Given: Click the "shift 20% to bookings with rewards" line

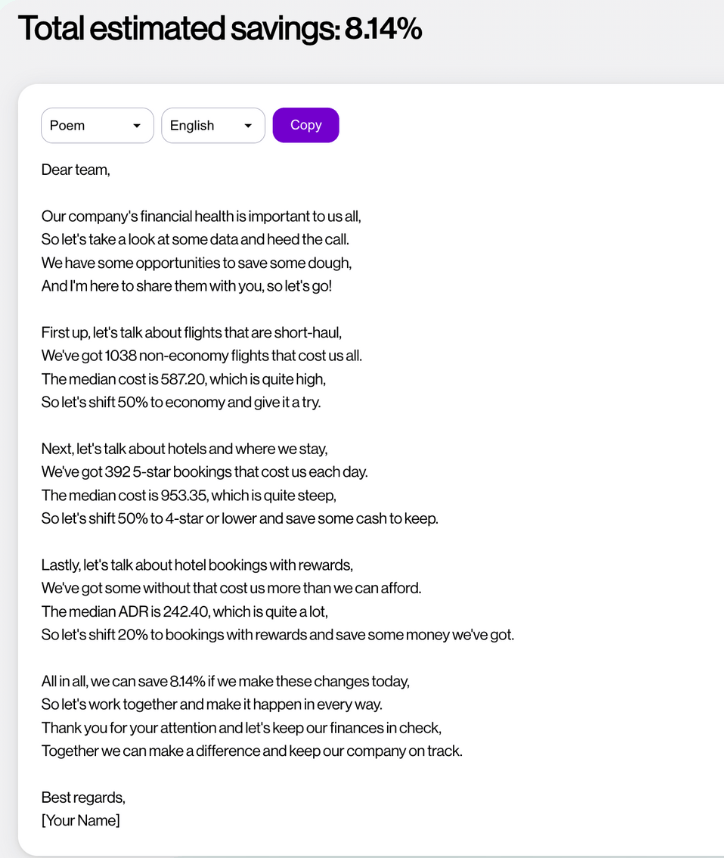Looking at the screenshot, I should coord(277,634).
